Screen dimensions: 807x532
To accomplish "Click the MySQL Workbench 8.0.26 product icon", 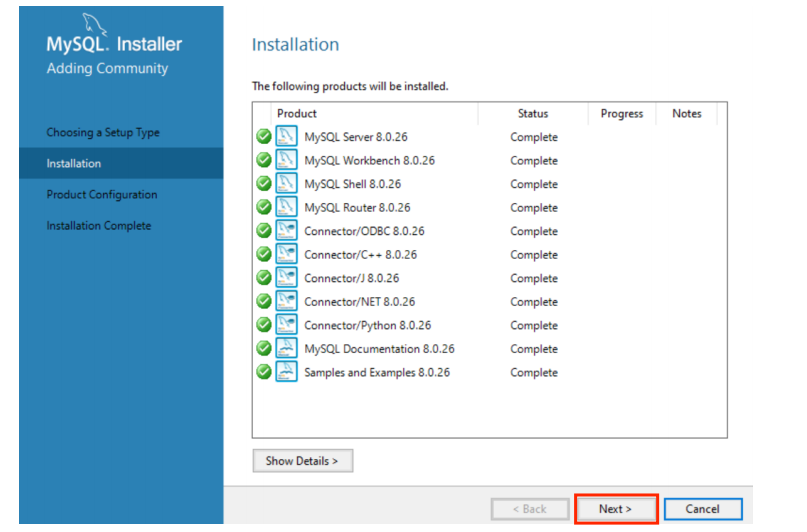I will (286, 160).
